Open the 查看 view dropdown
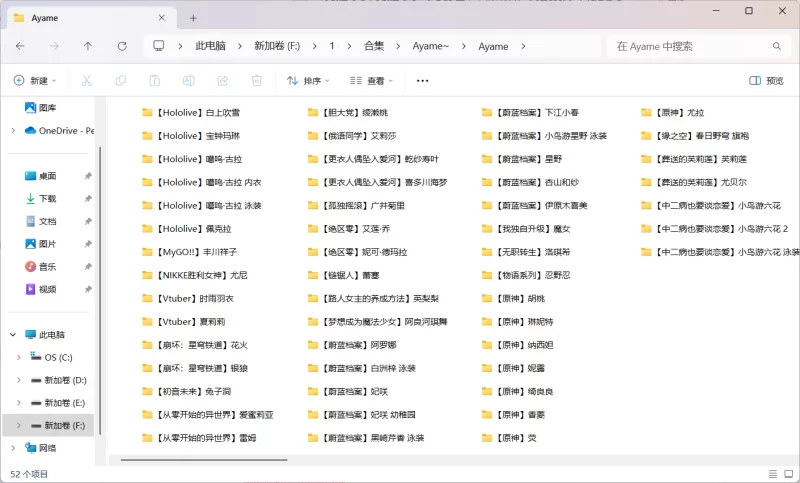The height and width of the screenshot is (483, 800). point(371,81)
